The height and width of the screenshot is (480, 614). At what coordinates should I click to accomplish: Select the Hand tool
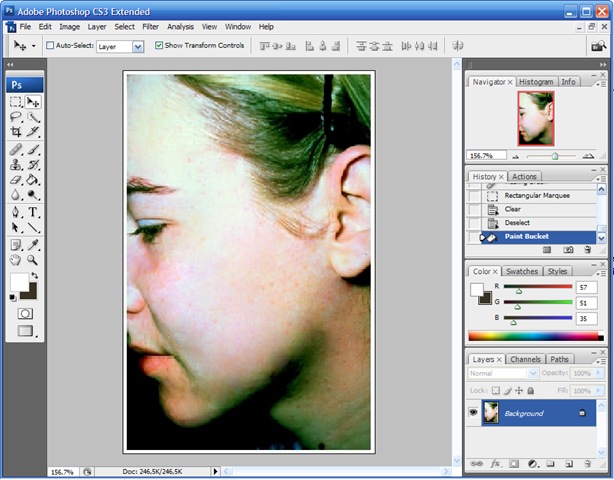coord(16,260)
